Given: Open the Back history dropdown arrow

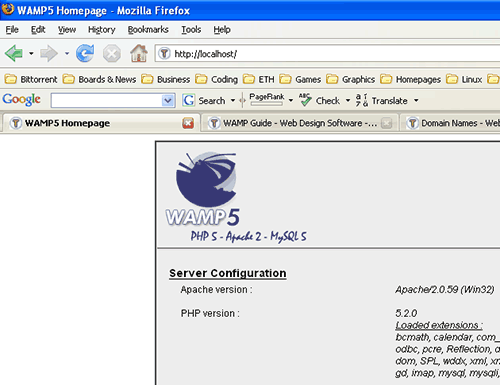Looking at the screenshot, I should coord(31,53).
